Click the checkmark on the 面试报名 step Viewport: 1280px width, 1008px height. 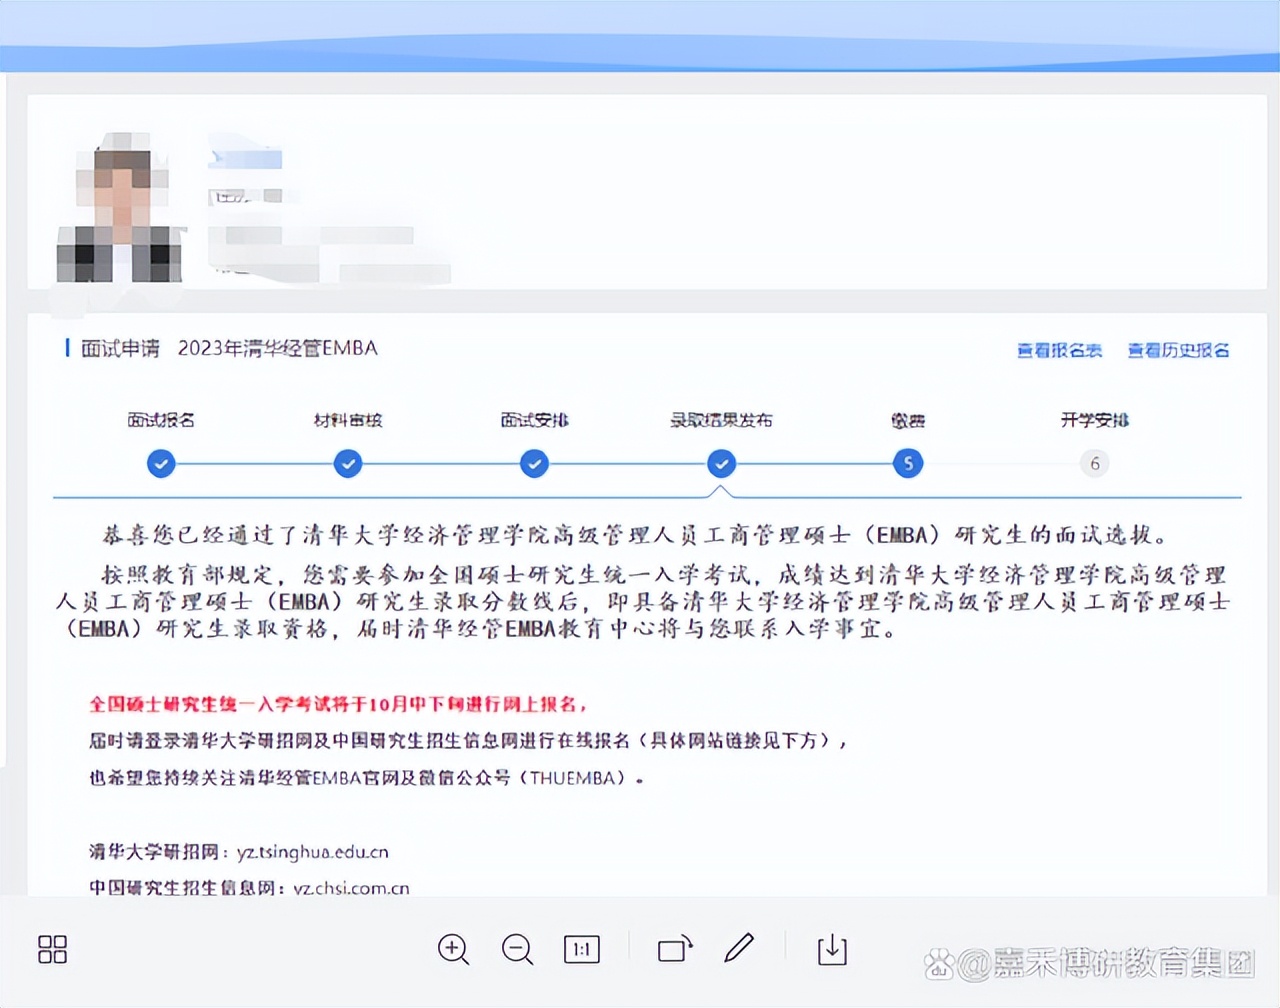[x=161, y=463]
